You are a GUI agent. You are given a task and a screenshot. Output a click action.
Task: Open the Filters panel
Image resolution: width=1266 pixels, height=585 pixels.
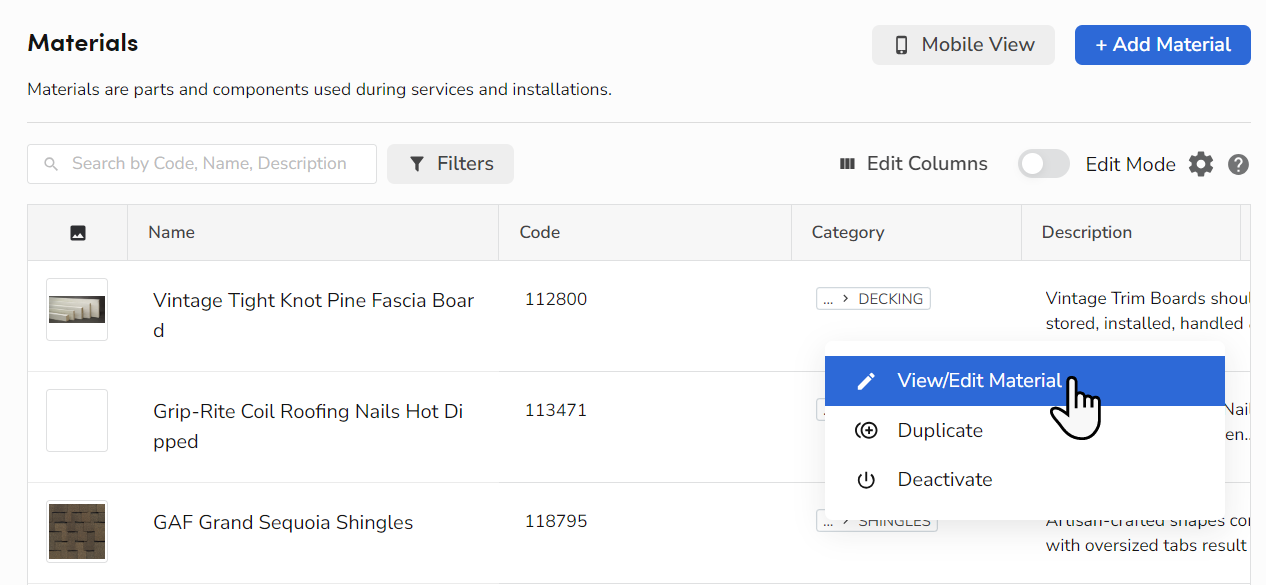coord(450,164)
